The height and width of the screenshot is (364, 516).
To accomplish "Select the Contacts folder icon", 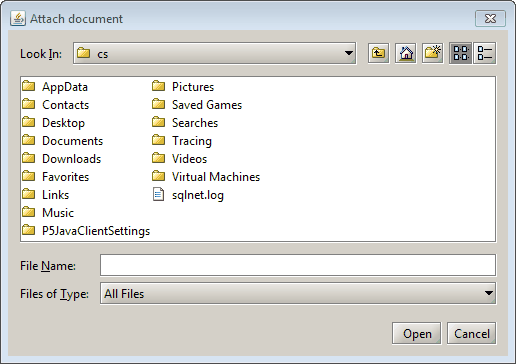I will pos(29,104).
